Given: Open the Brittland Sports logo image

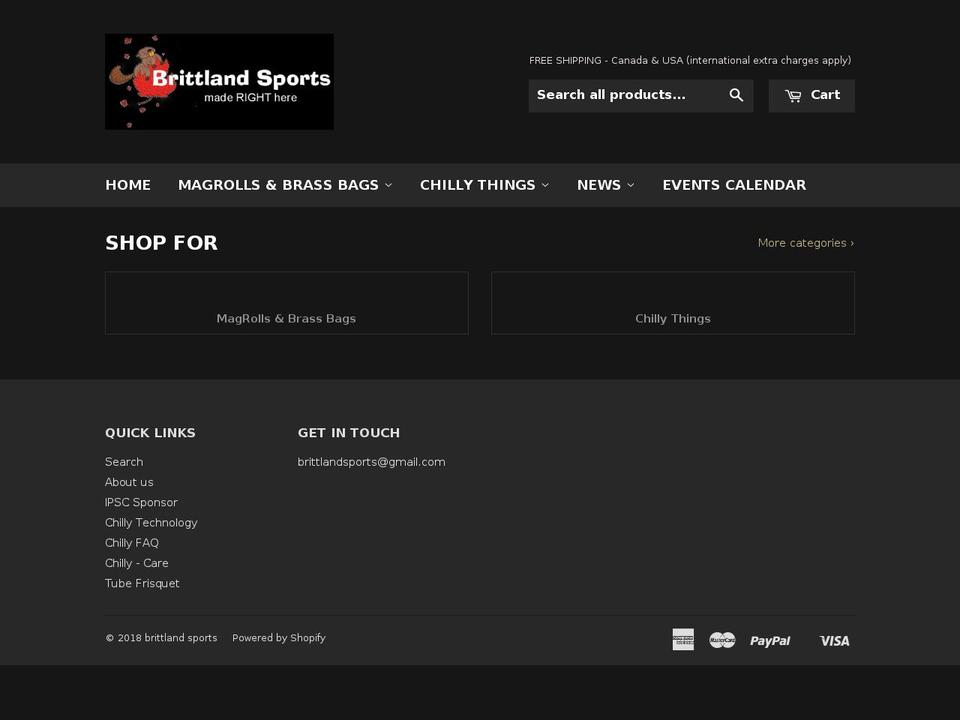Looking at the screenshot, I should point(219,81).
